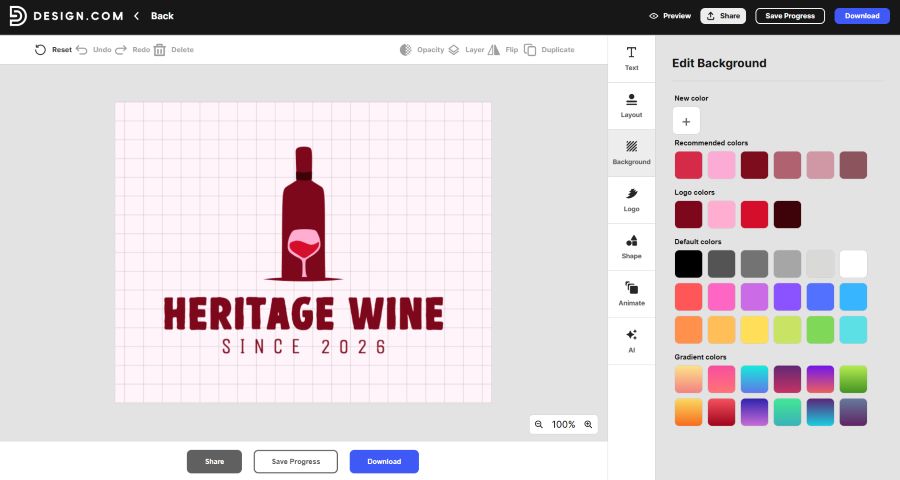Open the Layout panel

[631, 106]
